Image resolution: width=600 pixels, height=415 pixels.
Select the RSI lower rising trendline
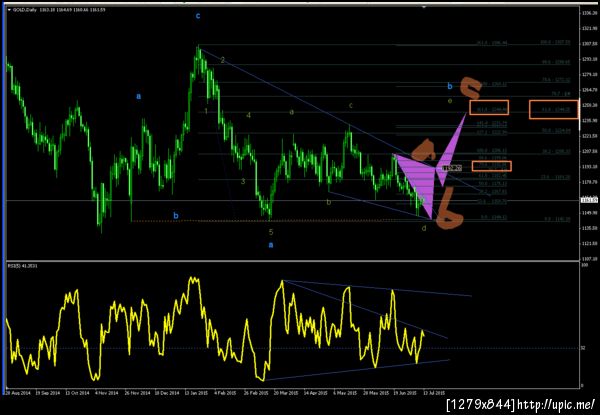pyautogui.click(x=356, y=370)
